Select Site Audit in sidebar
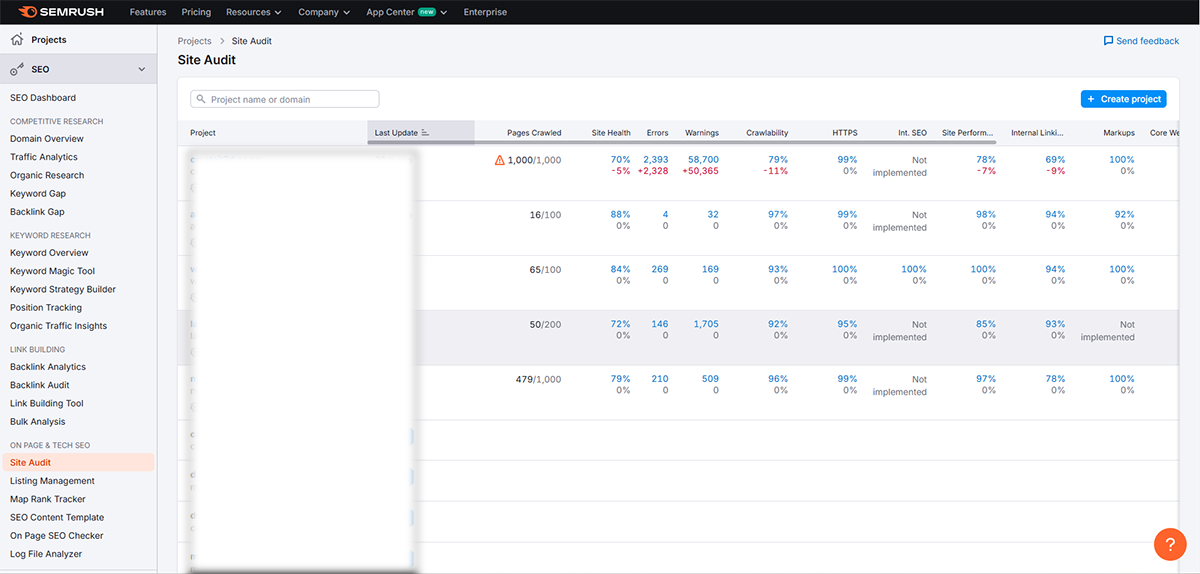This screenshot has width=1200, height=574. pyautogui.click(x=78, y=463)
